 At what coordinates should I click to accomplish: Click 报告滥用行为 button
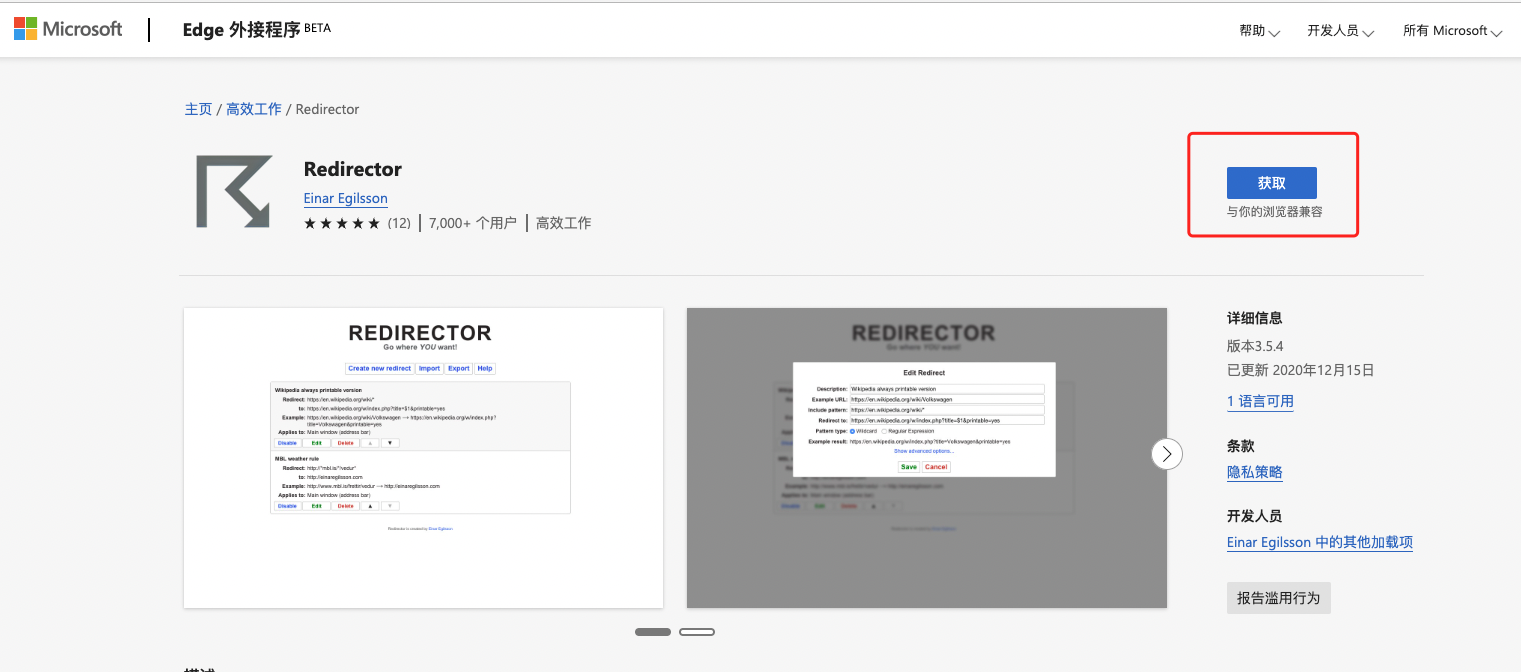[x=1278, y=598]
